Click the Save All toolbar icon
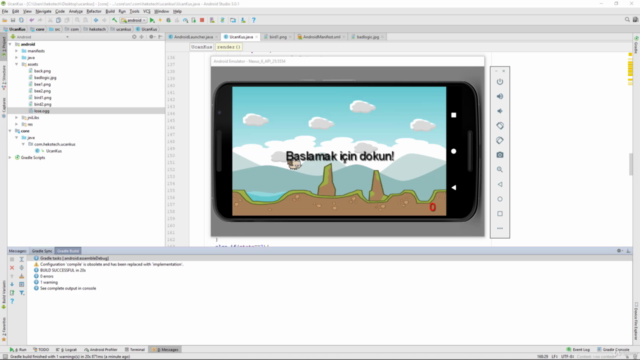The height and width of the screenshot is (360, 640). [x=13, y=20]
